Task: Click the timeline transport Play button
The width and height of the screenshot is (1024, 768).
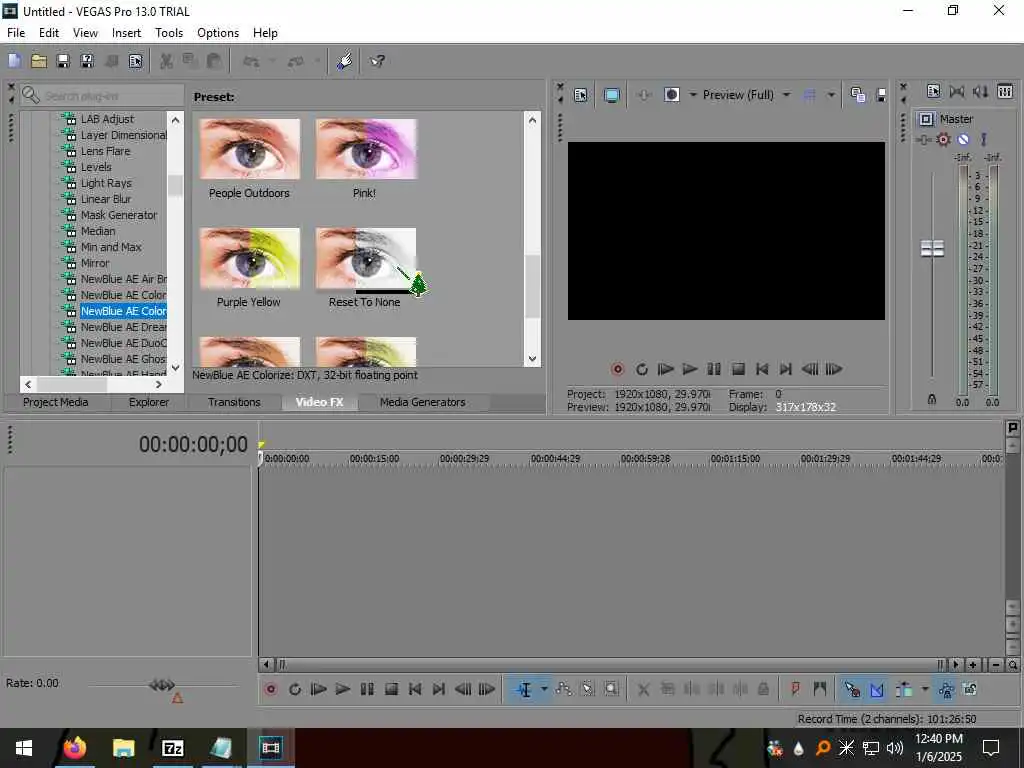Action: [x=342, y=689]
